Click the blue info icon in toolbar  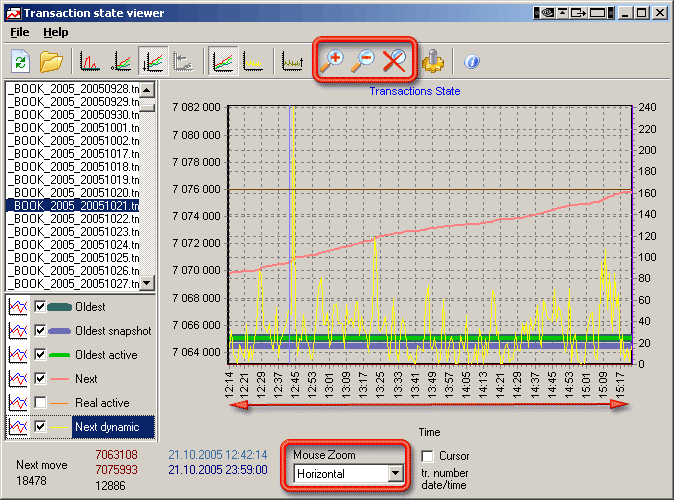(472, 62)
